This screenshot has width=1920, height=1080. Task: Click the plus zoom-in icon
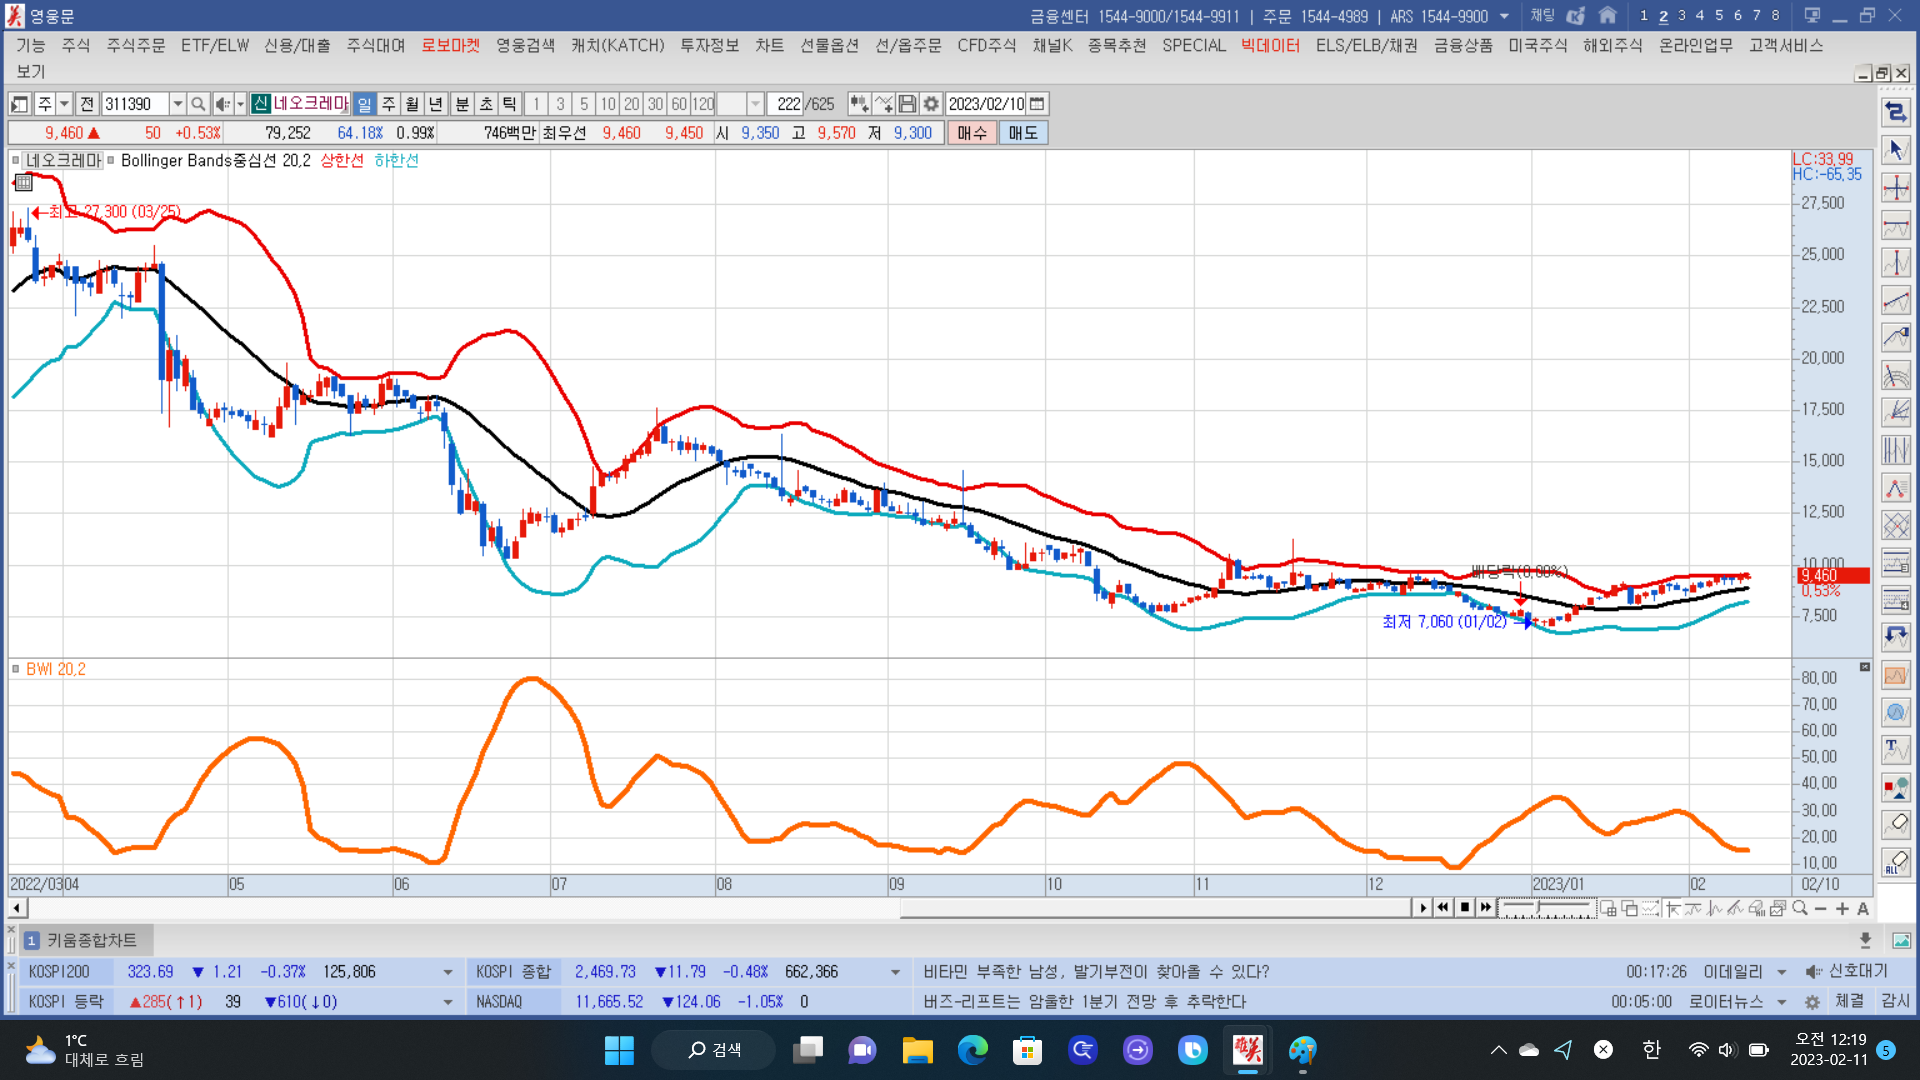[1842, 908]
